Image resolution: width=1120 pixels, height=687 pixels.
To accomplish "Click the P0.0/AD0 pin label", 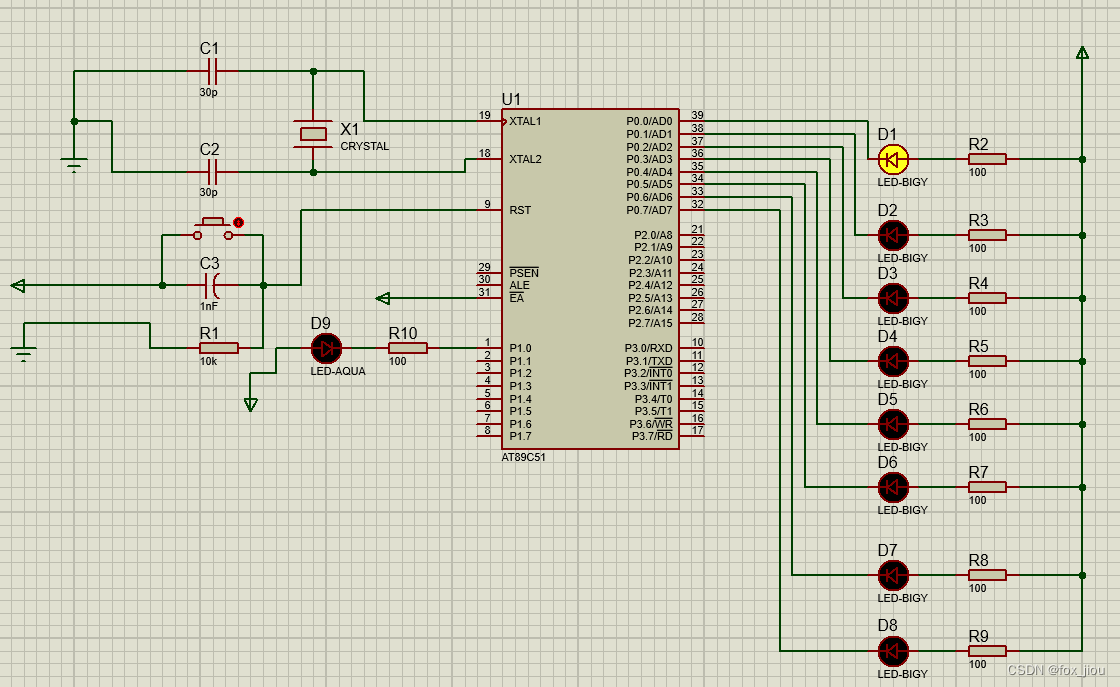I will (649, 121).
